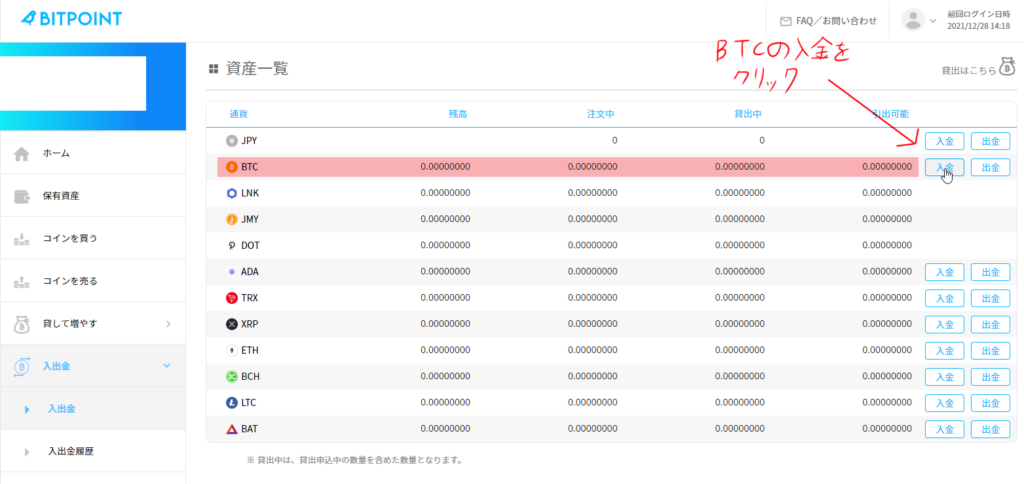Click the 保有資産 wallet icon
This screenshot has height=484, width=1024.
21,196
